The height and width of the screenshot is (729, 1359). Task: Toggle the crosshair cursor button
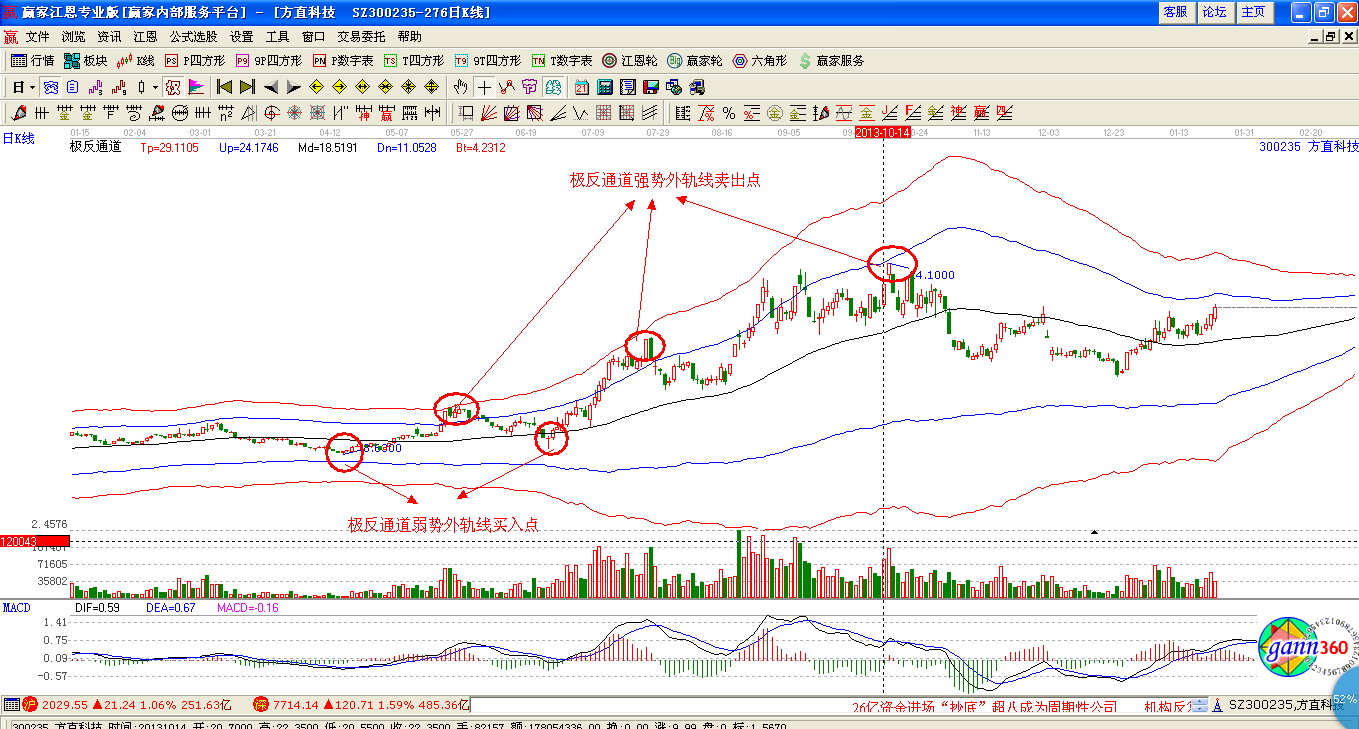(x=484, y=87)
